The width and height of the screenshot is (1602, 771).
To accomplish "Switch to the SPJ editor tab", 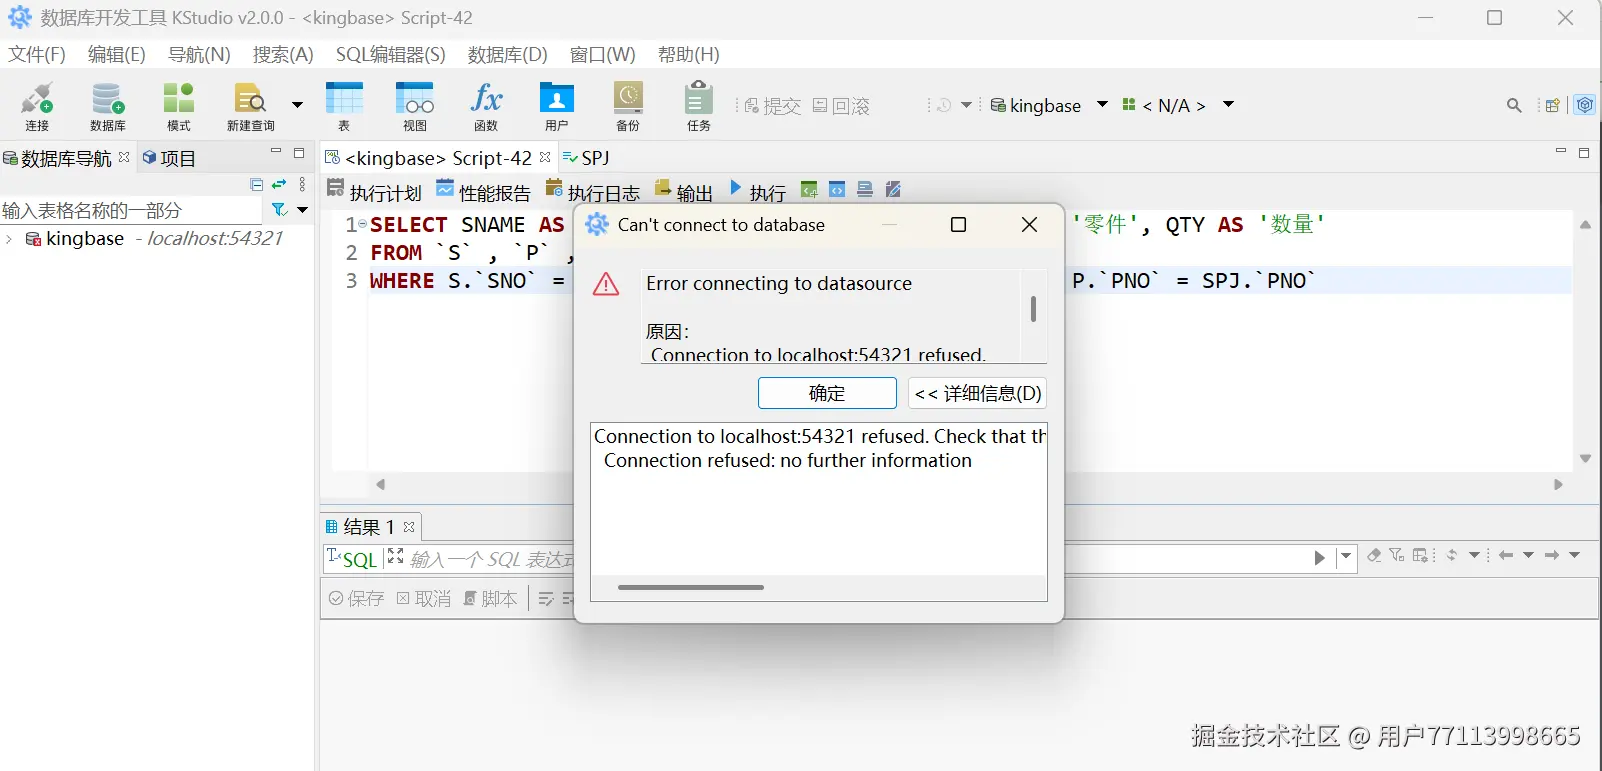I will point(586,158).
